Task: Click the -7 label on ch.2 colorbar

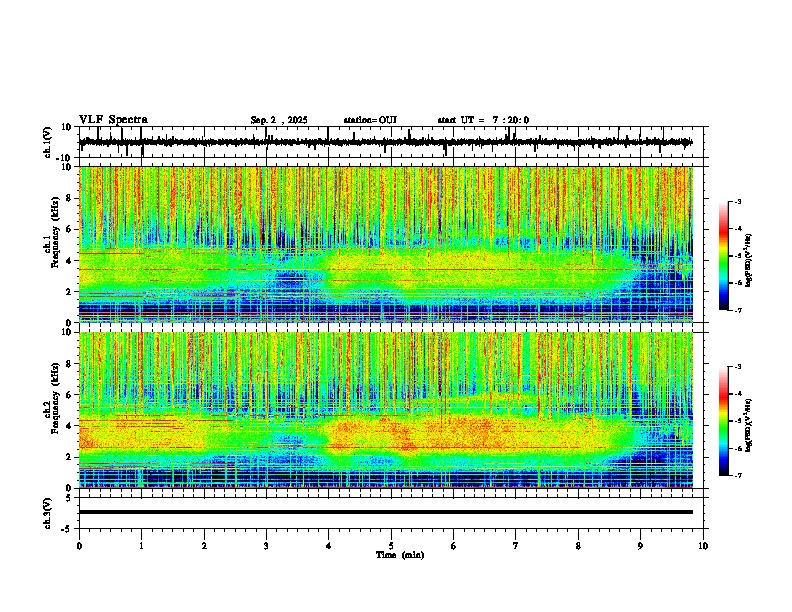Action: click(737, 475)
